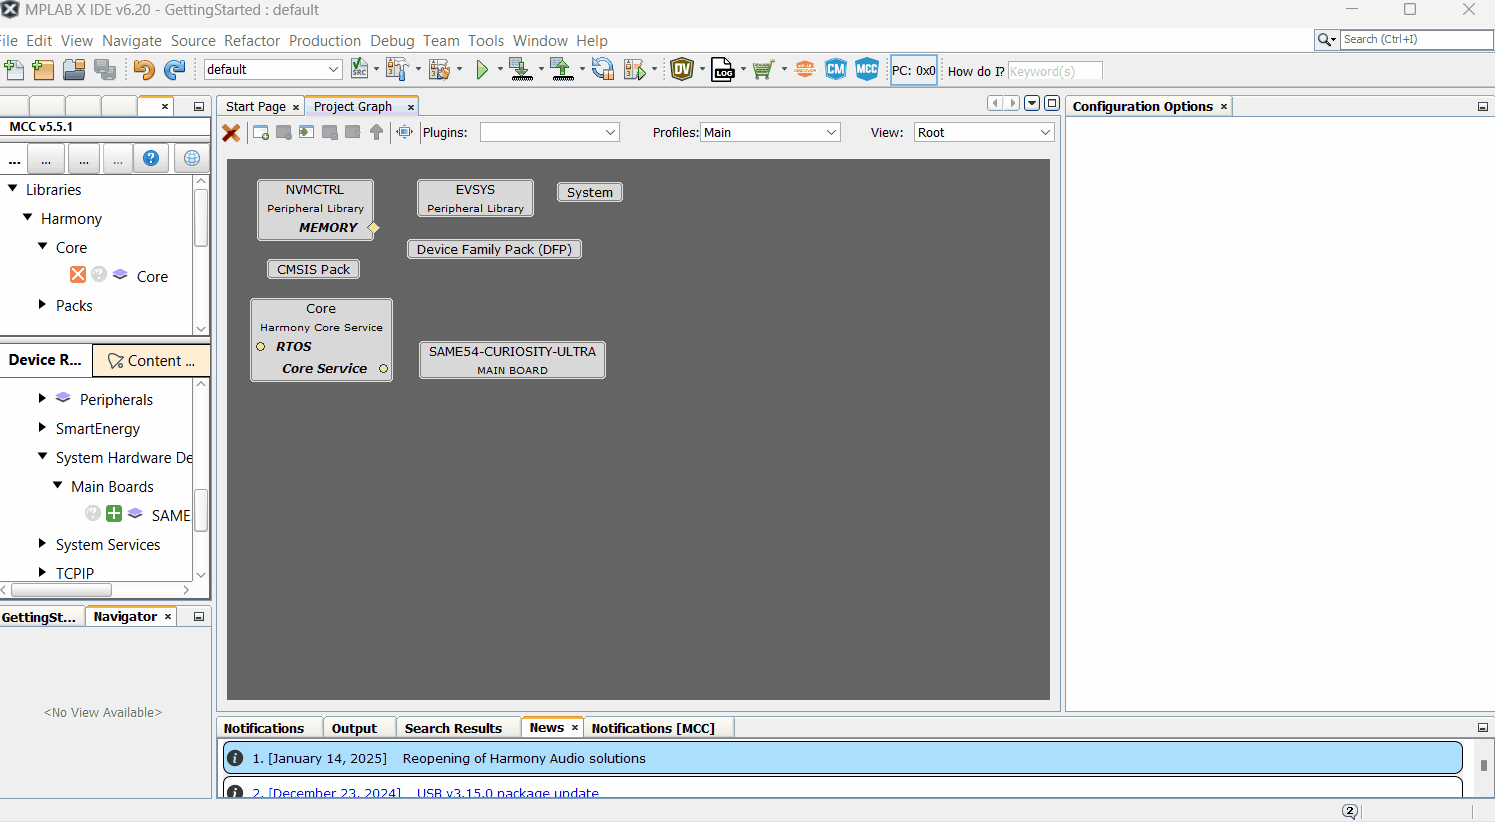Select the EVSYS Peripheral Library node

pos(475,198)
